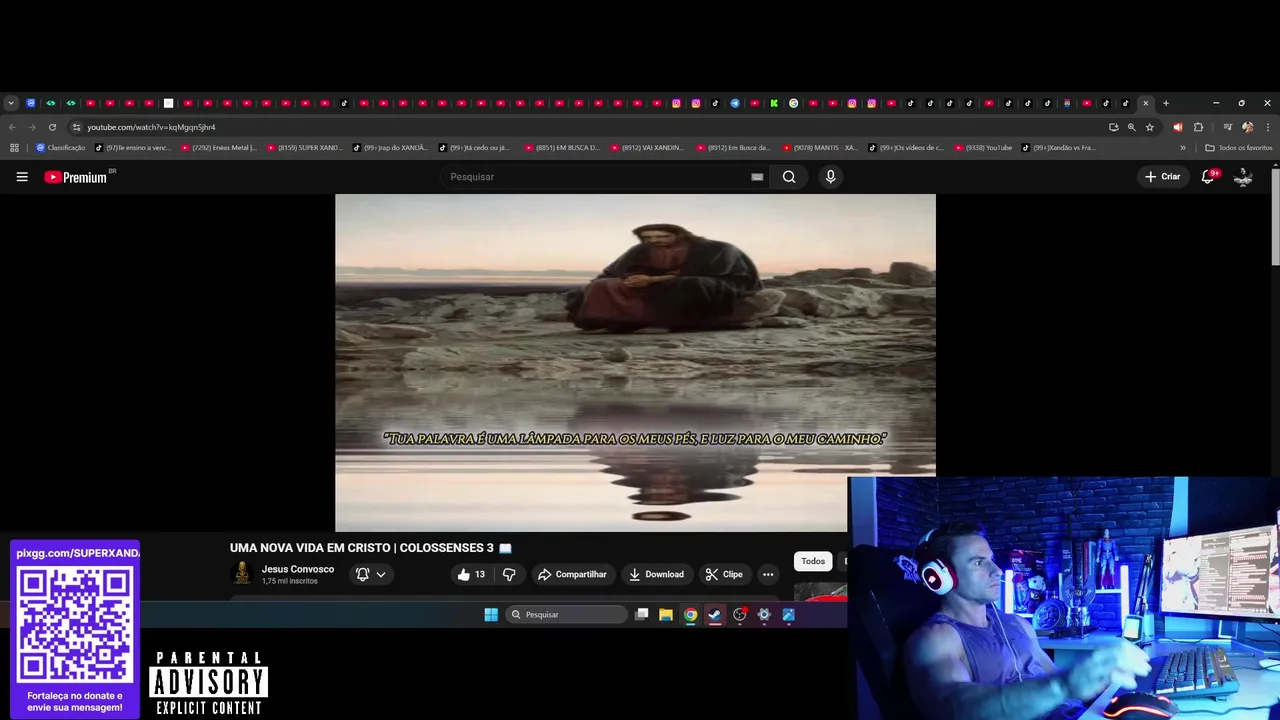View site information icon in address bar

click(76, 127)
